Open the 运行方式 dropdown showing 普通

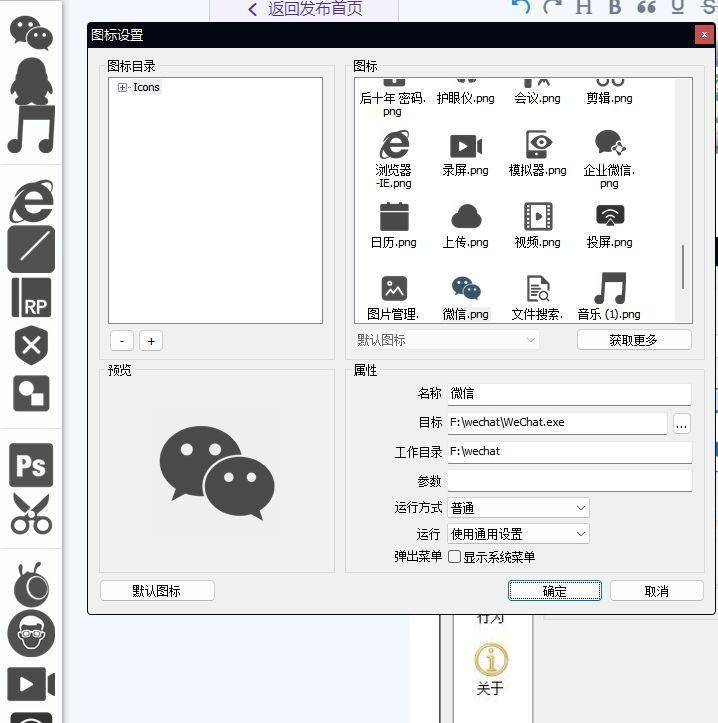518,508
